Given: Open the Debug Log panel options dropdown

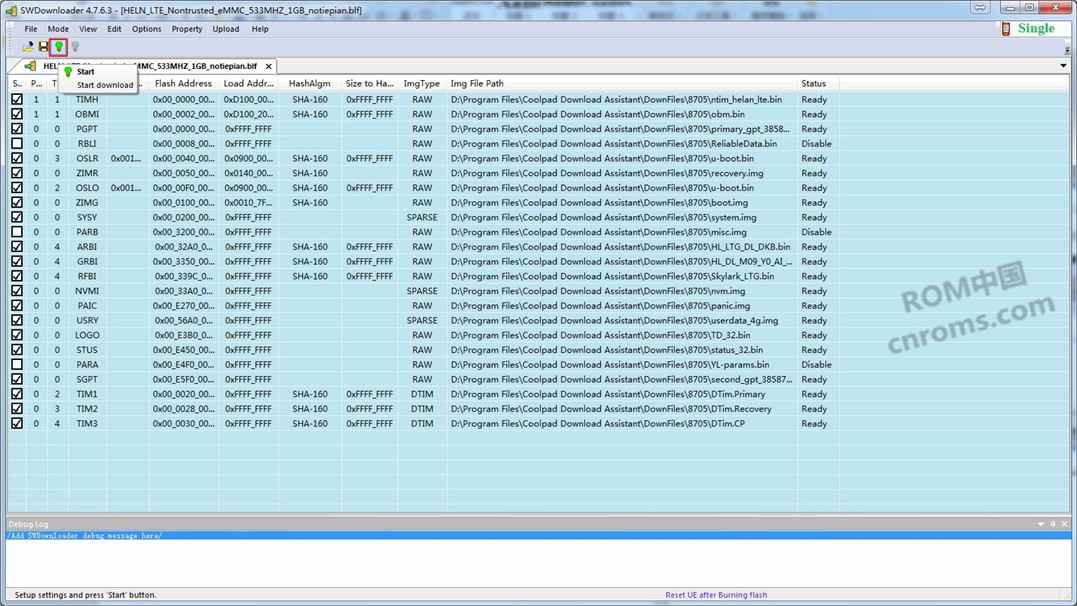Looking at the screenshot, I should [1040, 524].
